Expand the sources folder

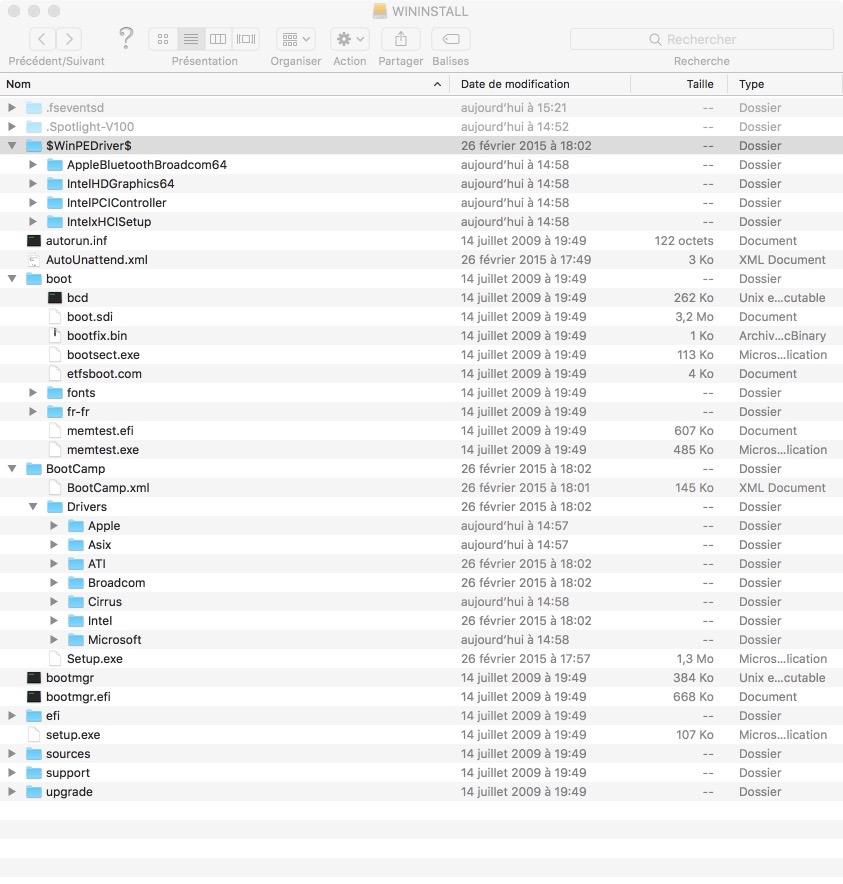(12, 754)
